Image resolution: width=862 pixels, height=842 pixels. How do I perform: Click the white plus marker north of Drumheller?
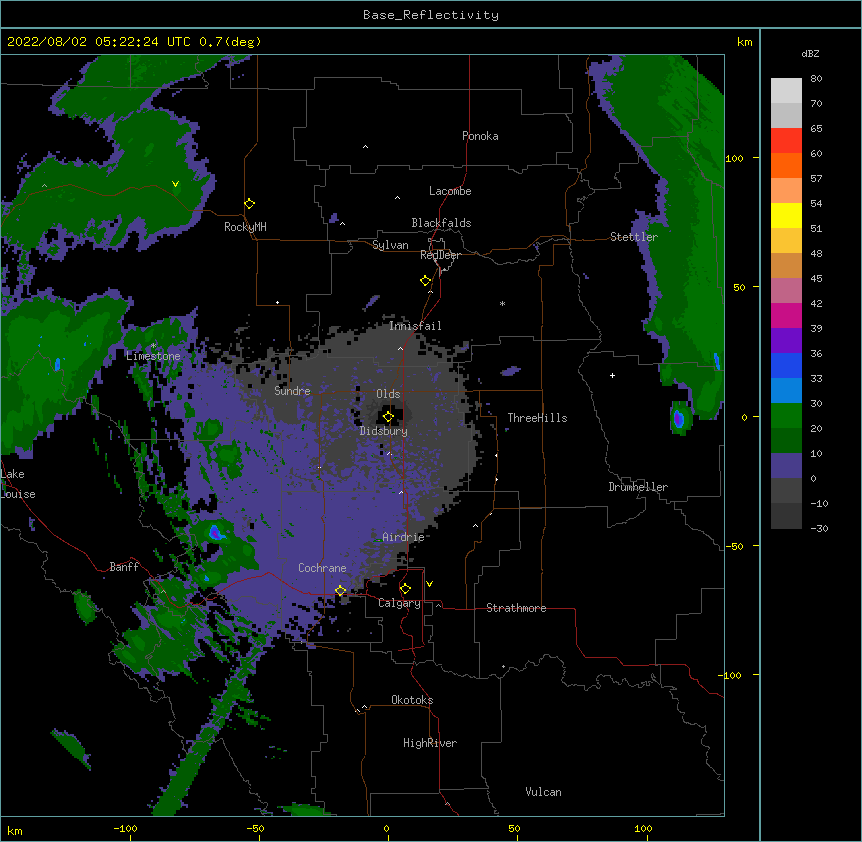point(612,375)
